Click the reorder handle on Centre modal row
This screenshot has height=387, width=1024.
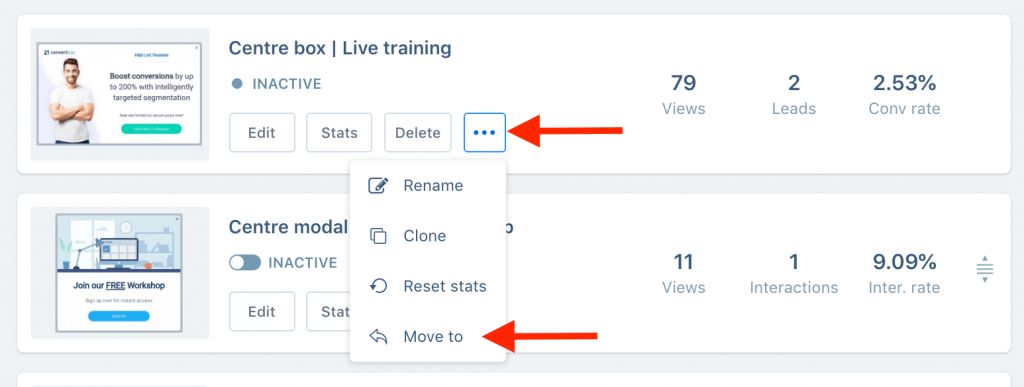(x=985, y=269)
